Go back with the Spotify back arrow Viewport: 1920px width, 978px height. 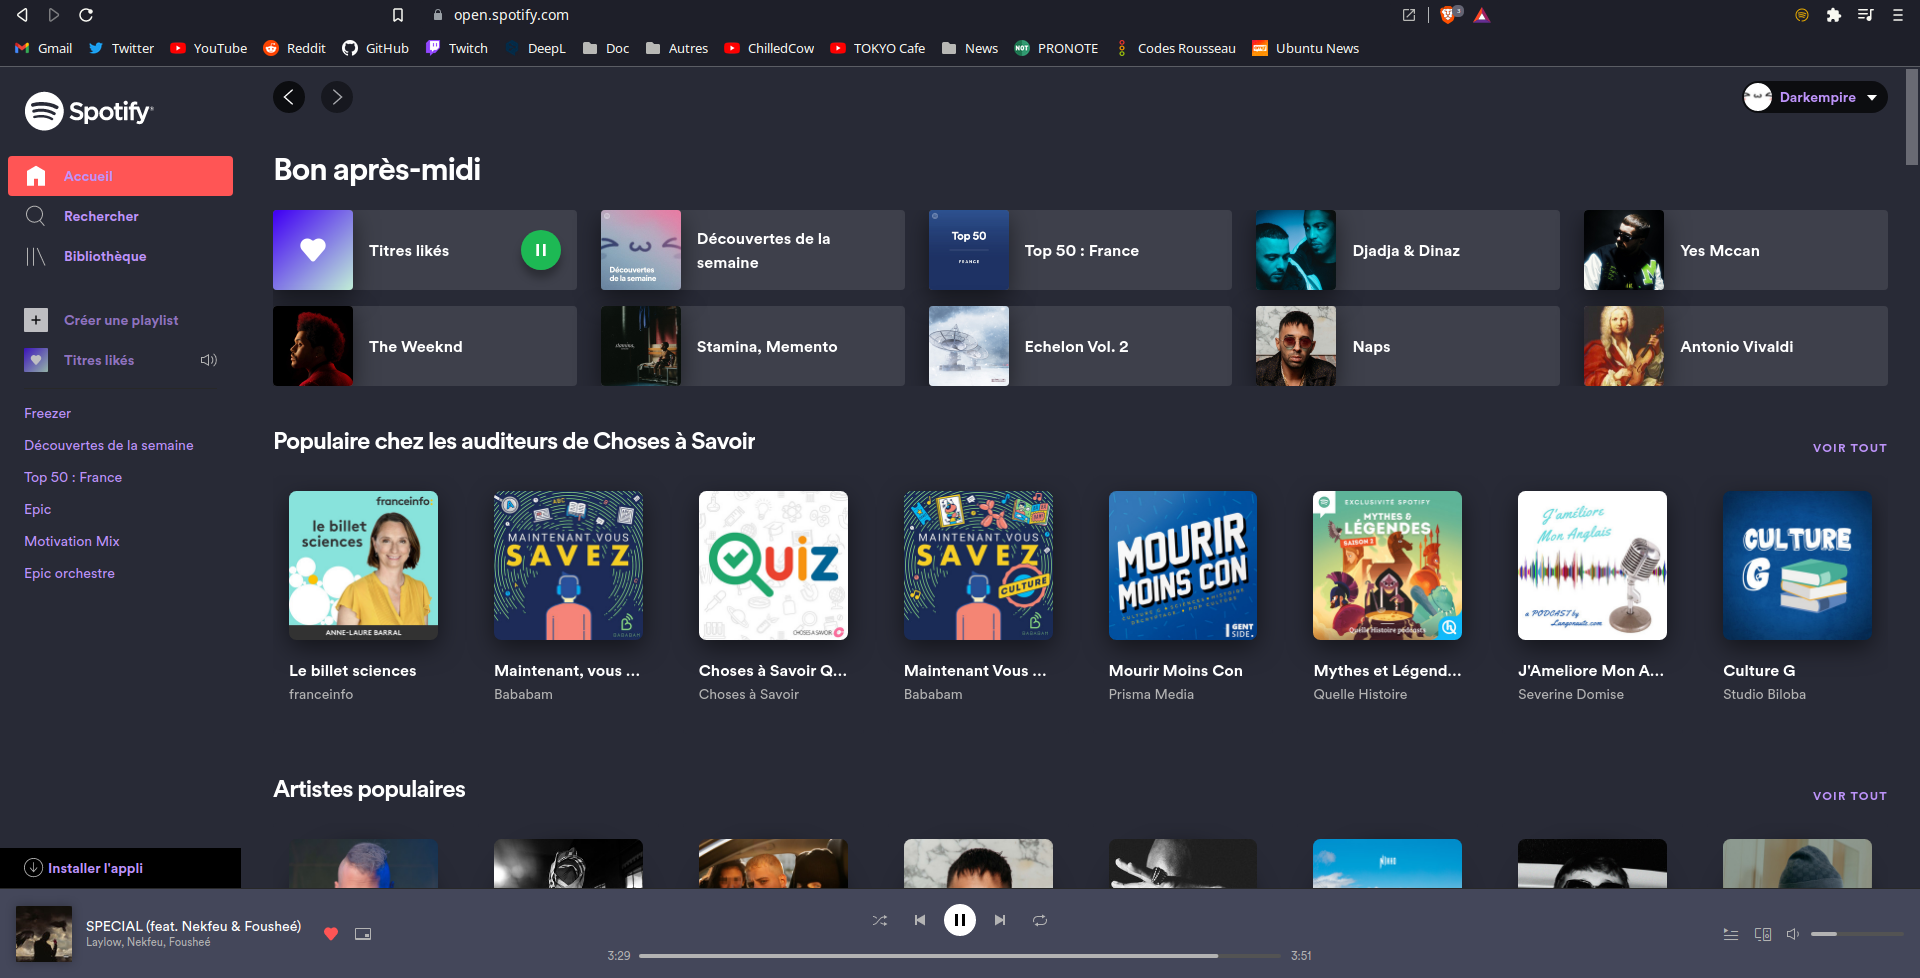[289, 97]
